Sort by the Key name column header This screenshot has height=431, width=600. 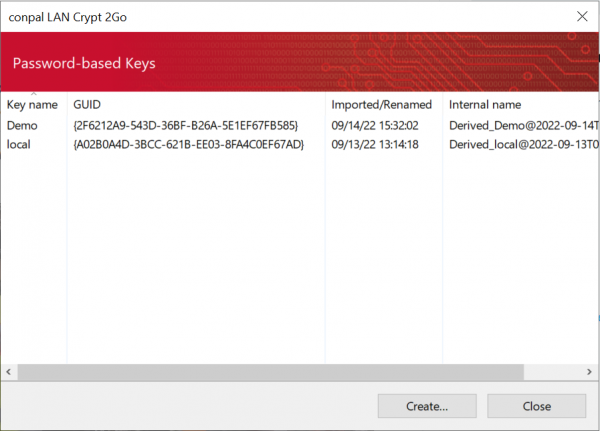pos(34,104)
